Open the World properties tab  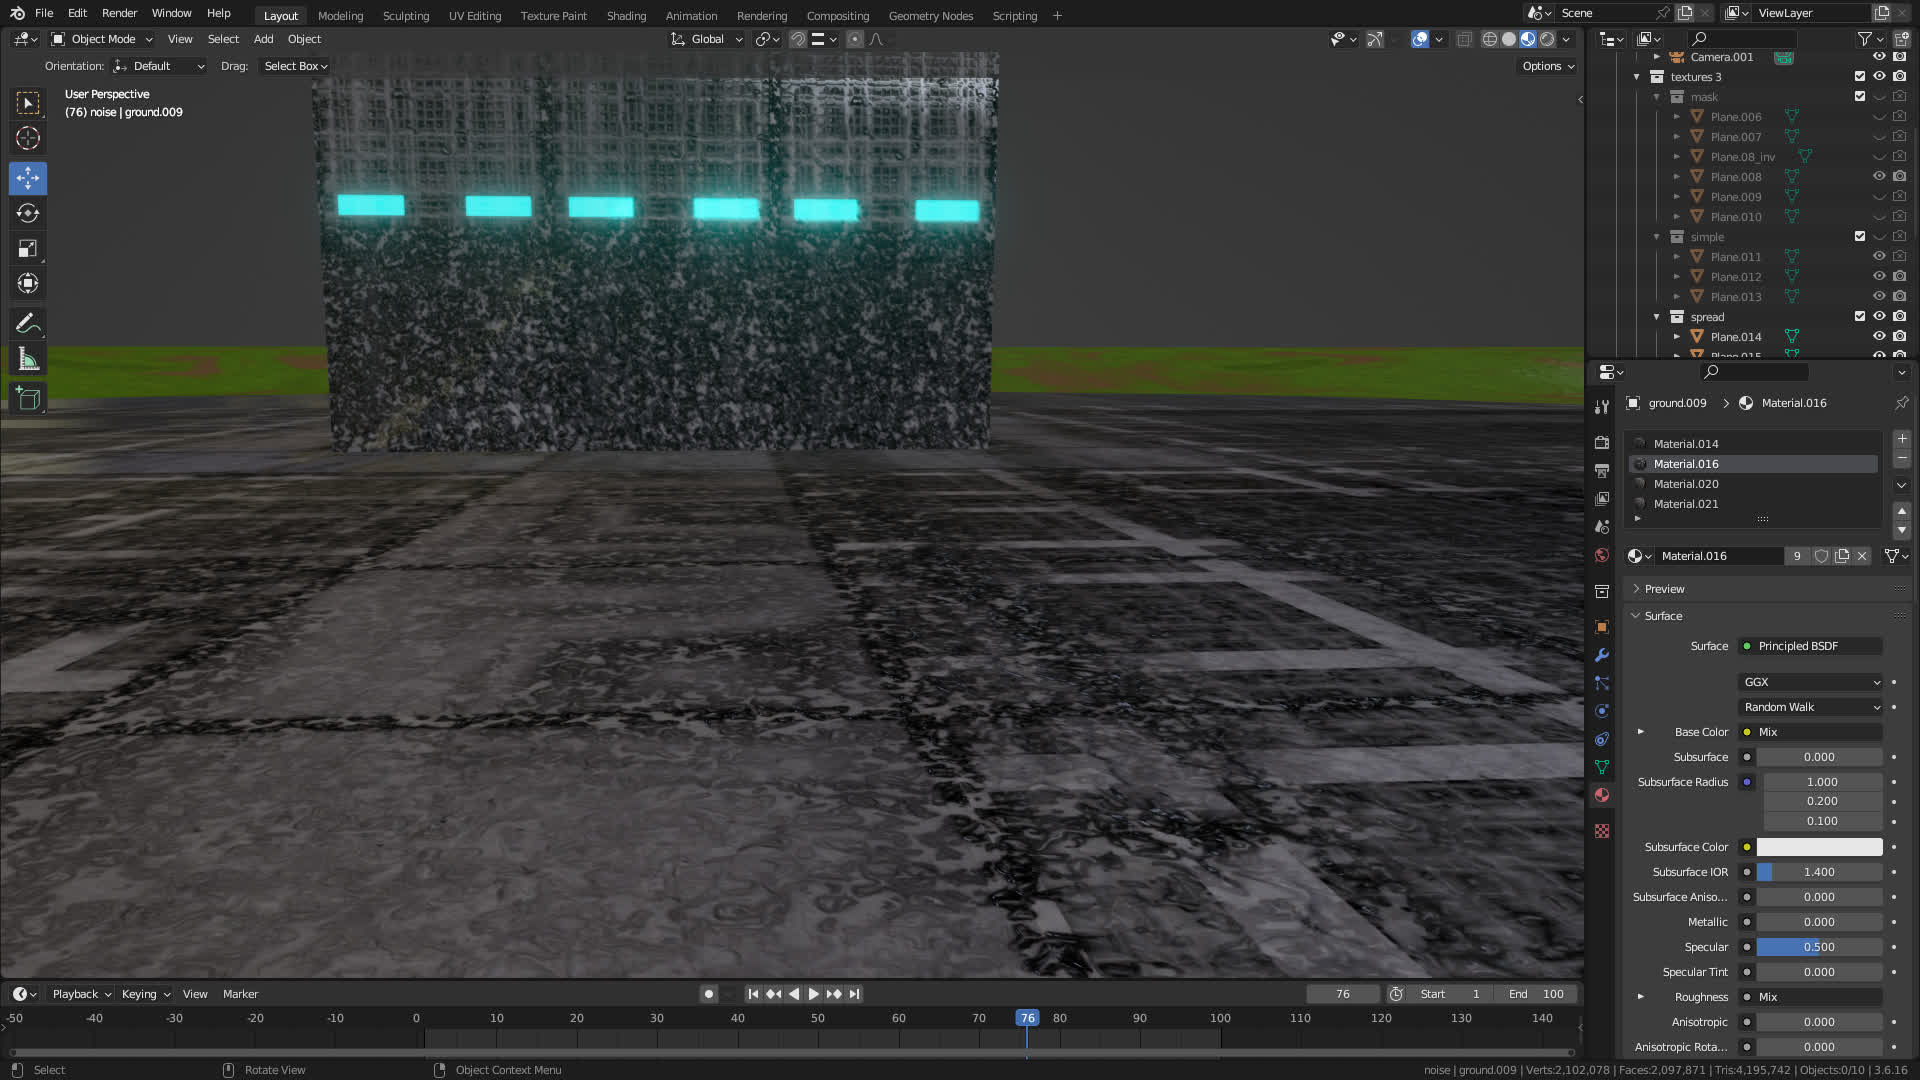(x=1602, y=556)
